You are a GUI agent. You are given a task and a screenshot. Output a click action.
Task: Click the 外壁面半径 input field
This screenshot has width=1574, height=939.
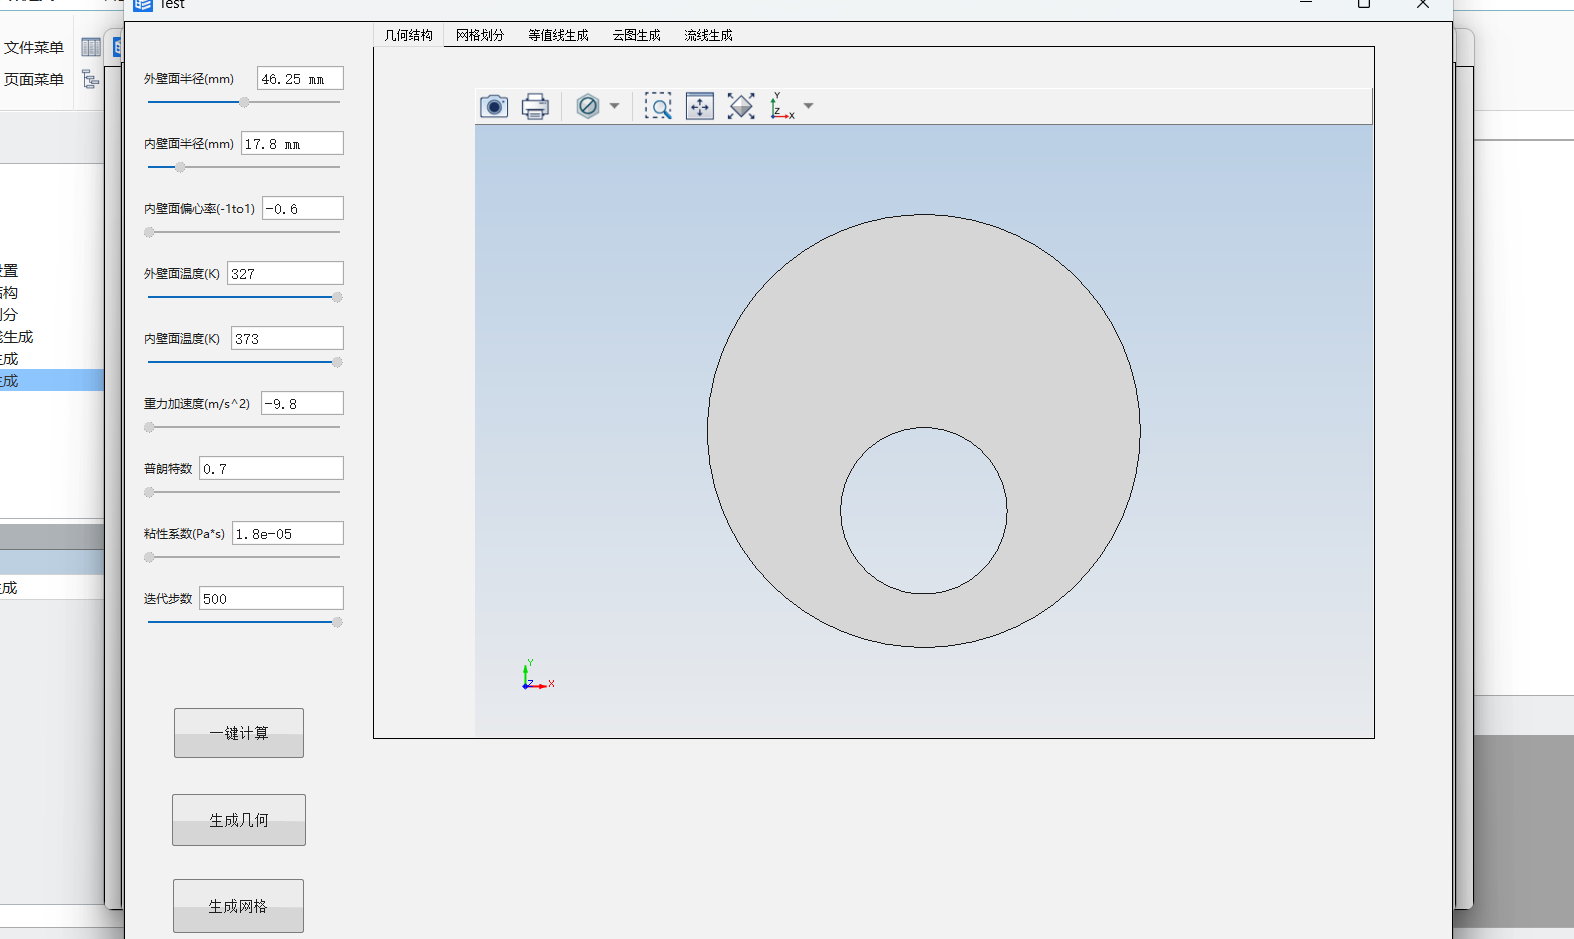click(300, 79)
